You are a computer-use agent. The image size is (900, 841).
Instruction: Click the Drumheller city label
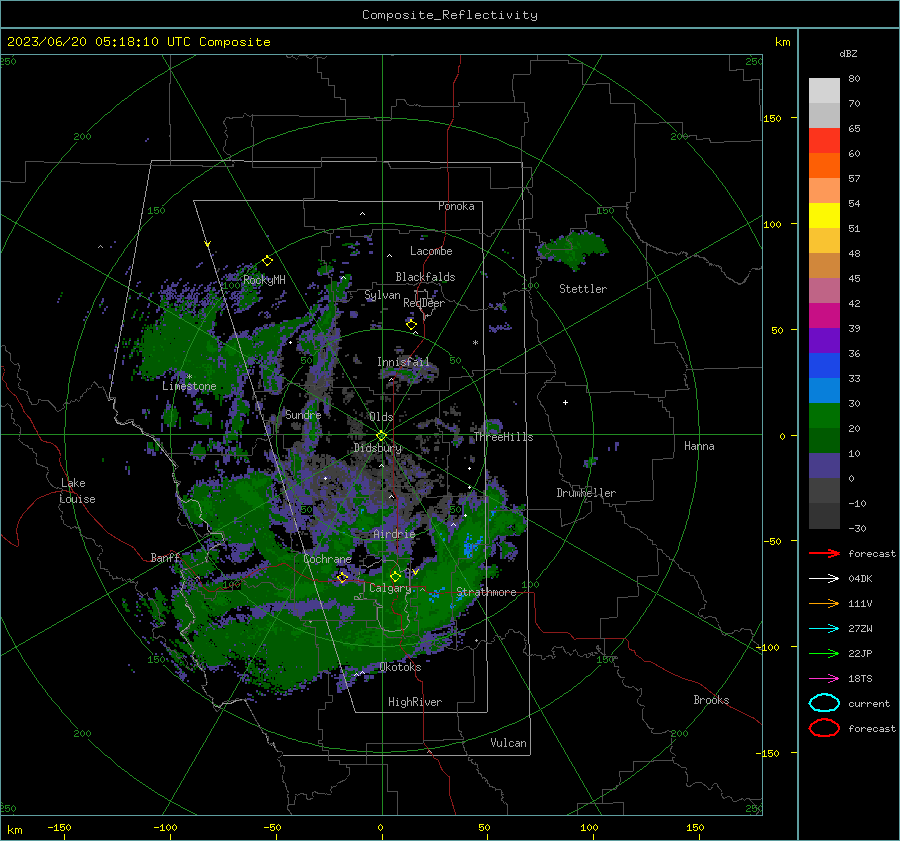[586, 493]
